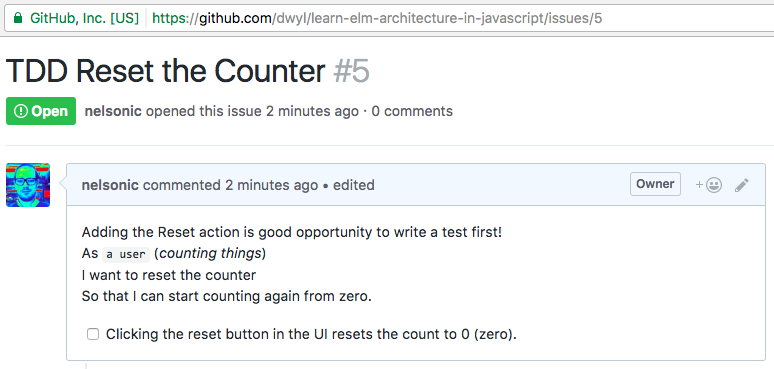Click nelsonic's colorful avatar image
The image size is (774, 369).
[28, 185]
